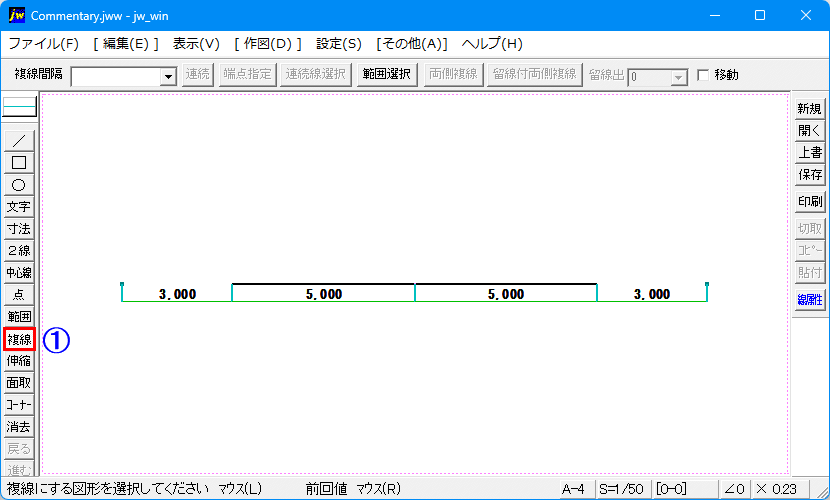Screen dimensions: 830x500
Task: Click the 戻る undo button
Action: tap(19, 449)
